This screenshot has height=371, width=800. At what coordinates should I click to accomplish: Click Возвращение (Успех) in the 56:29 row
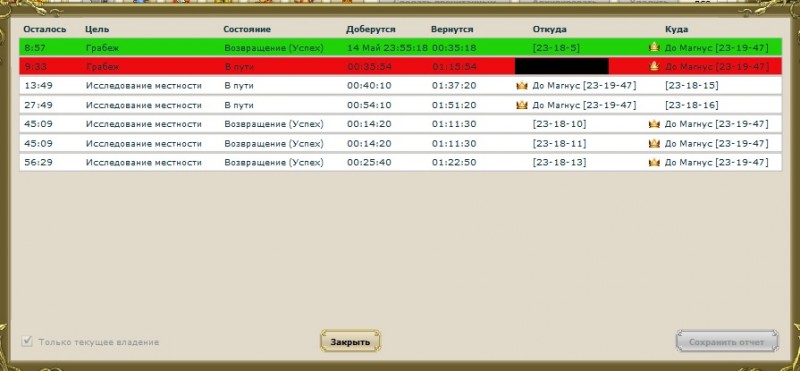(274, 163)
